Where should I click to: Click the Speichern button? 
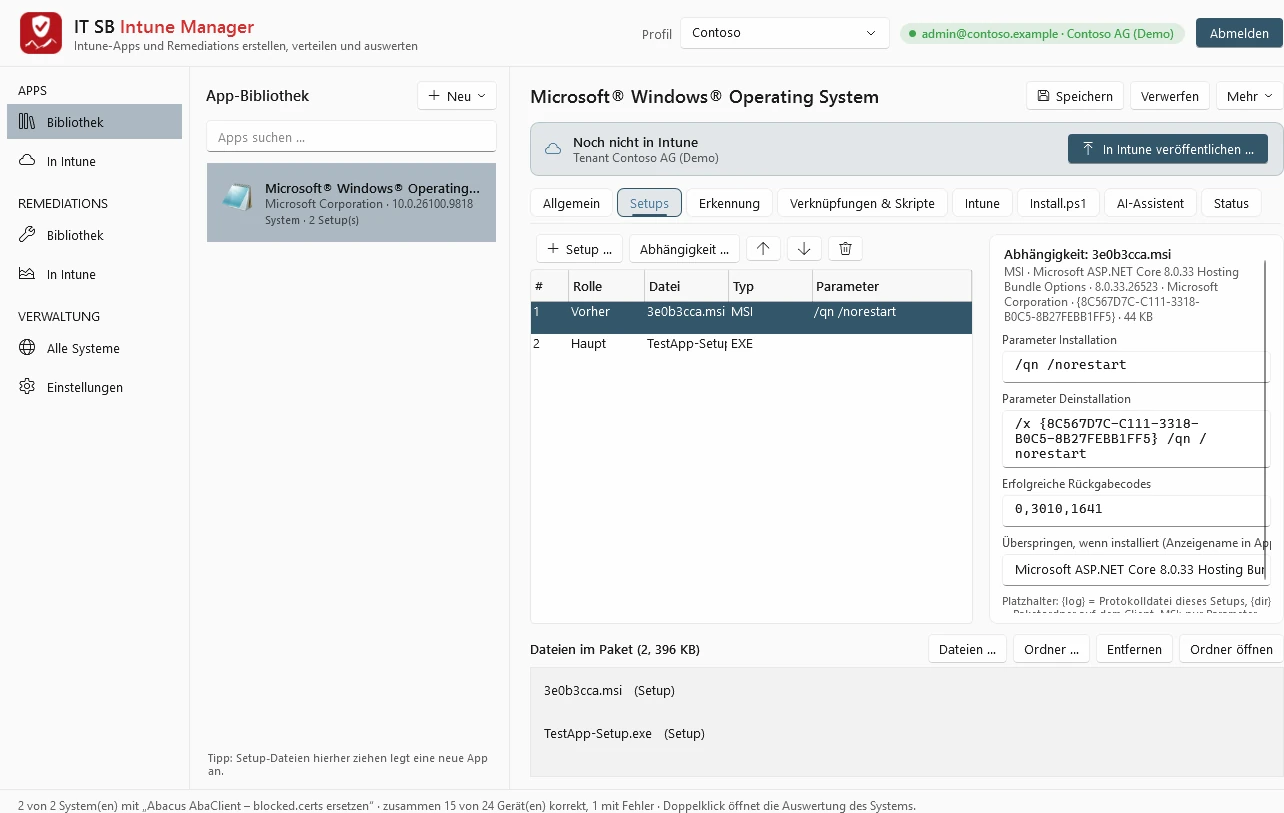coord(1075,96)
